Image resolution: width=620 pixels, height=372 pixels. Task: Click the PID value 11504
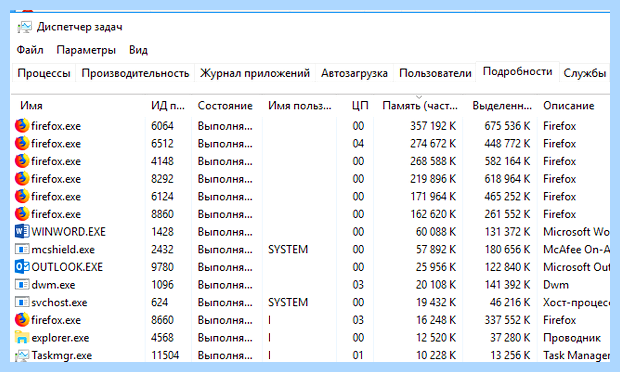(x=165, y=355)
